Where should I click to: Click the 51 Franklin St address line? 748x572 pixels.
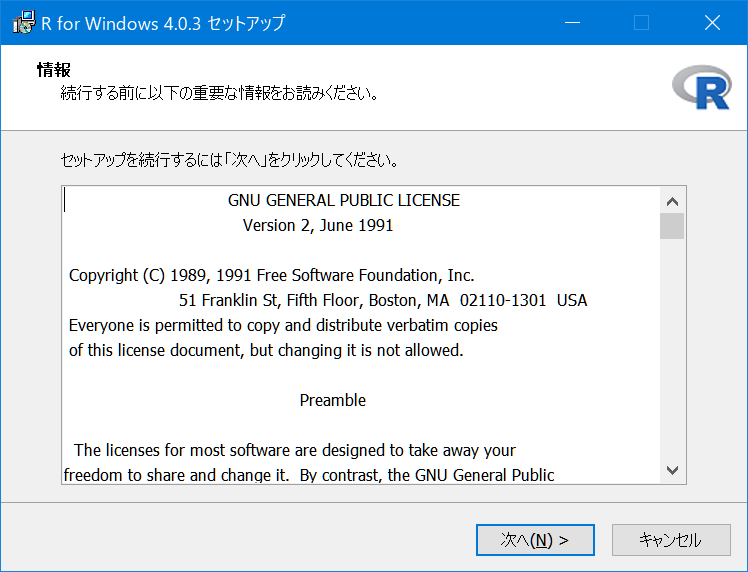(x=383, y=301)
